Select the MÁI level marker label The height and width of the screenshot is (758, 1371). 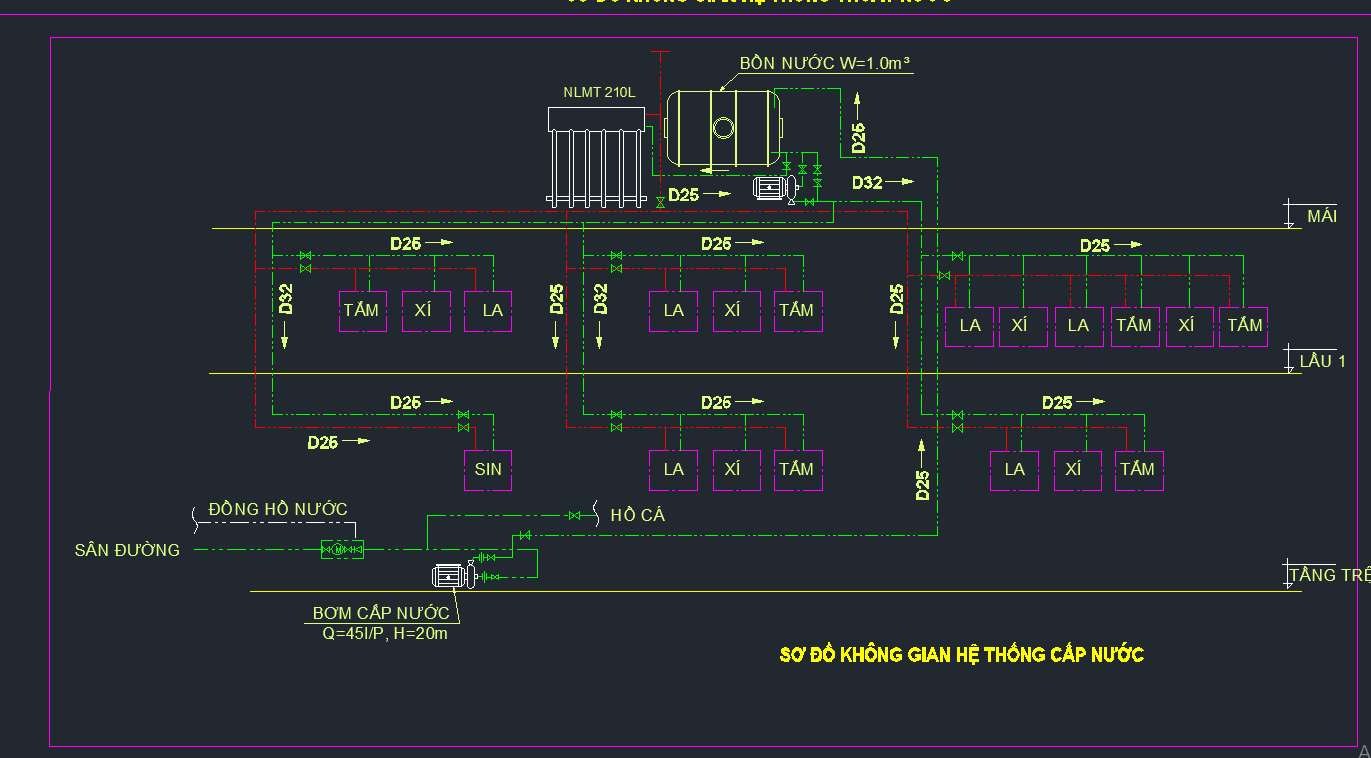(1321, 217)
